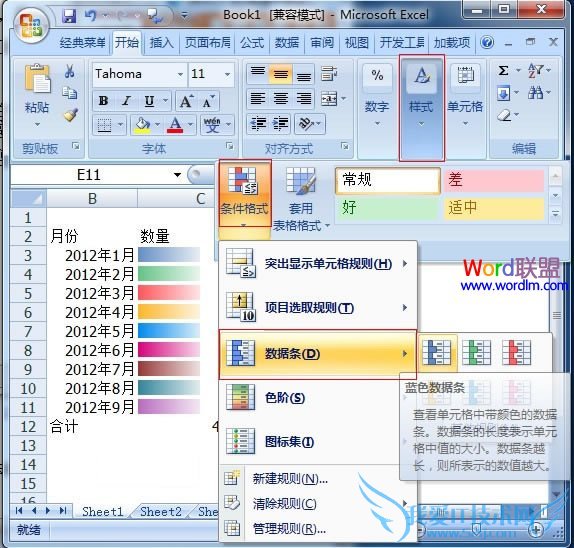The width and height of the screenshot is (574, 548).
Task: Switch to the 插入 ribbon tab
Action: 161,43
